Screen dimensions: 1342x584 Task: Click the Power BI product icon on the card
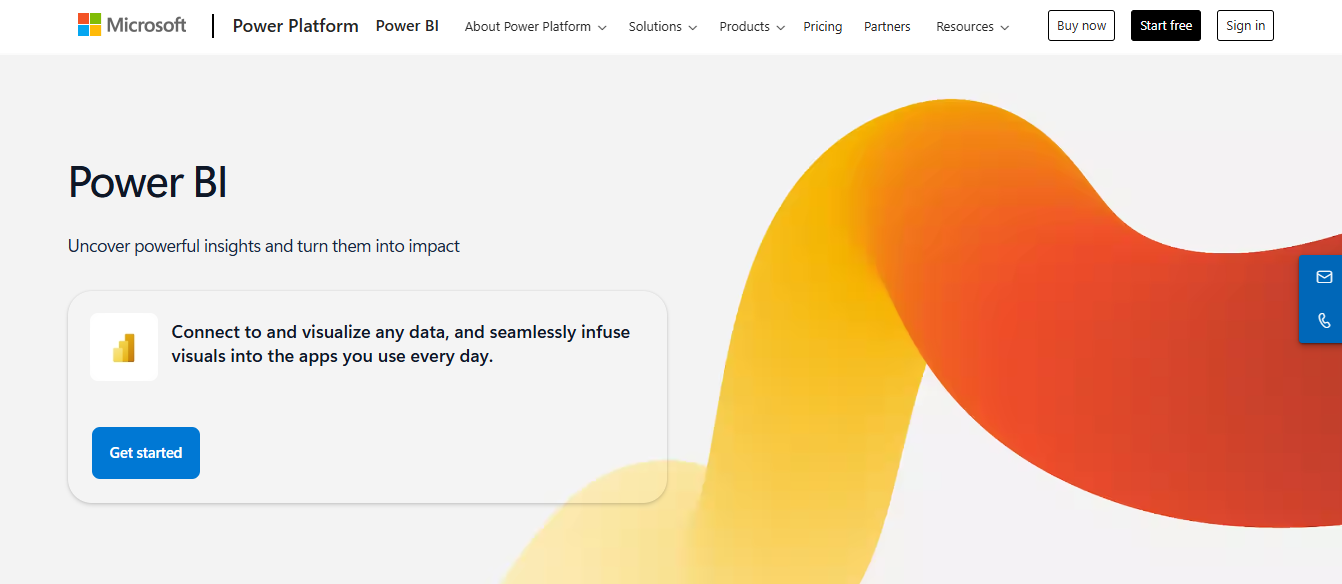pyautogui.click(x=124, y=346)
